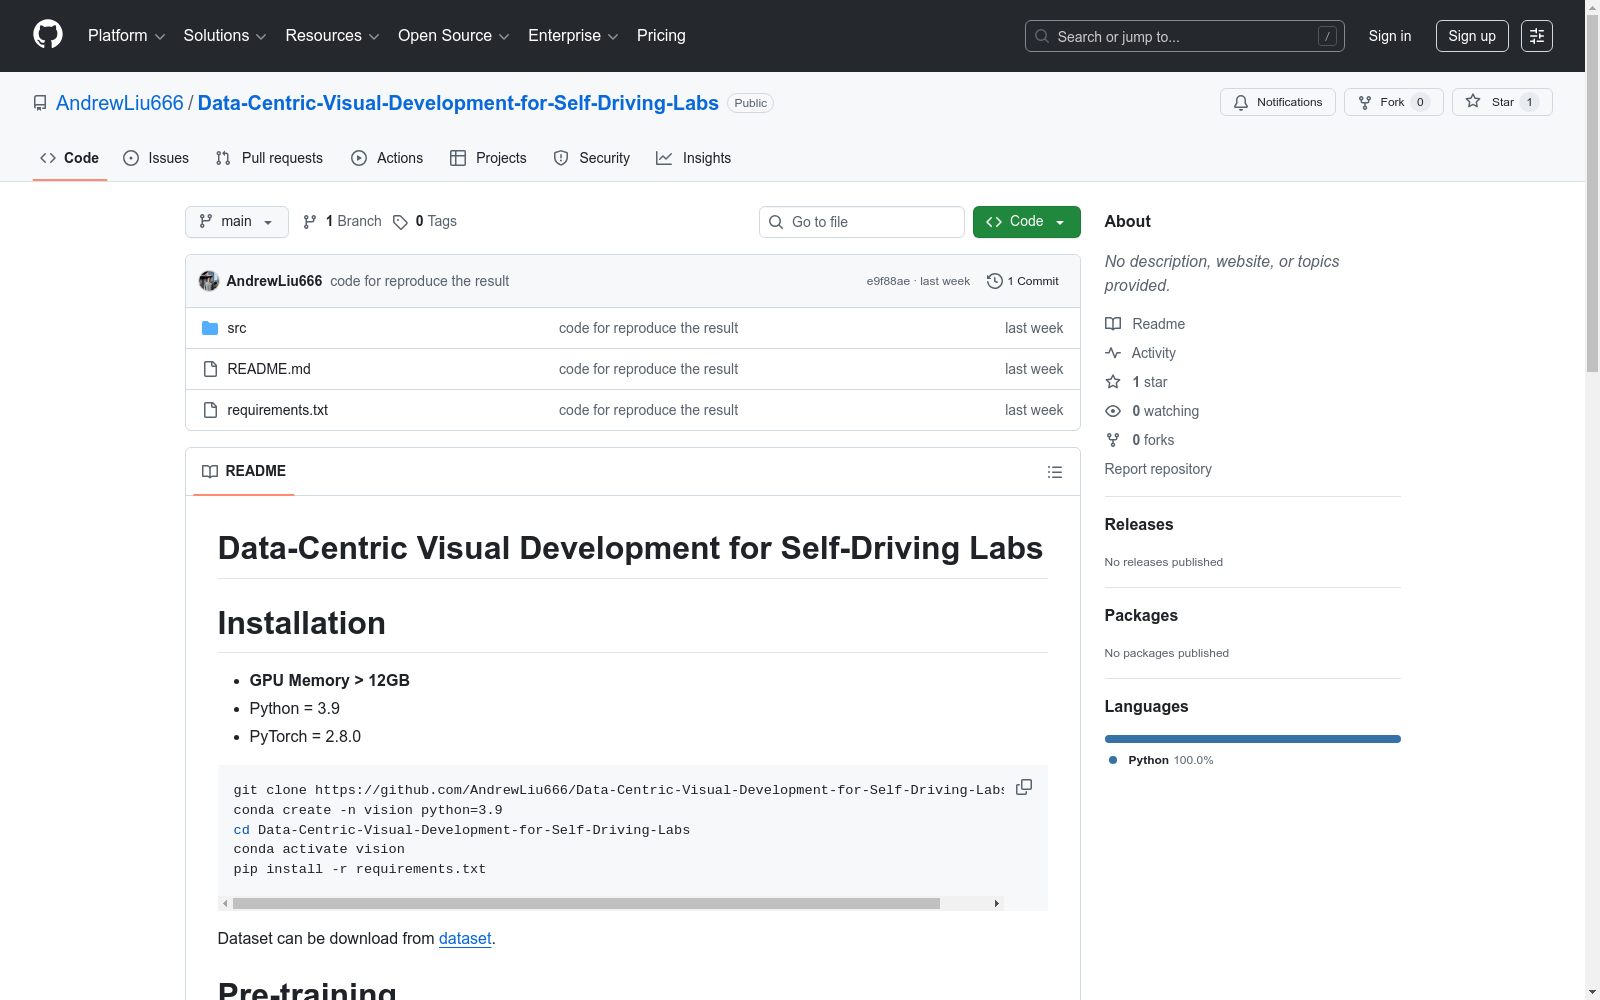
Task: Expand the Enterprise menu
Action: point(573,36)
